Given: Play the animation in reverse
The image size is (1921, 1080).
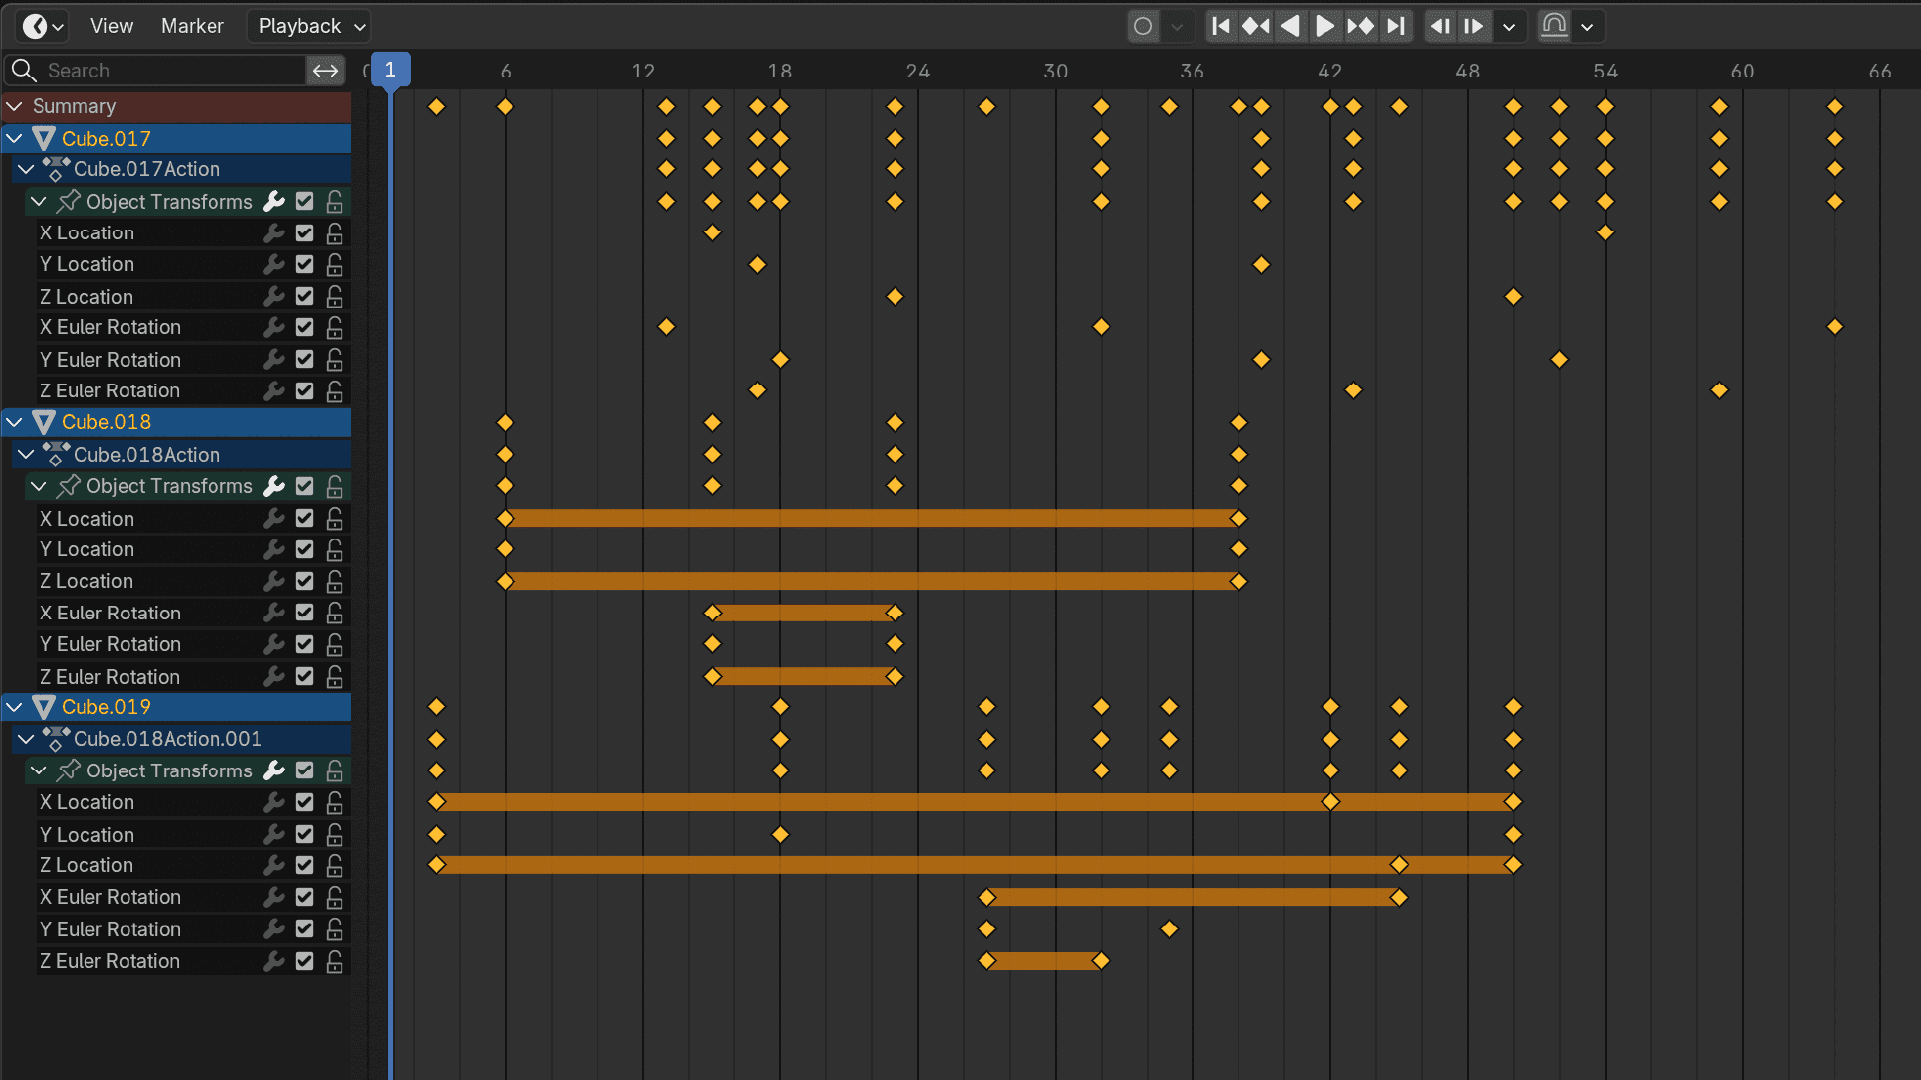Looking at the screenshot, I should [x=1290, y=26].
